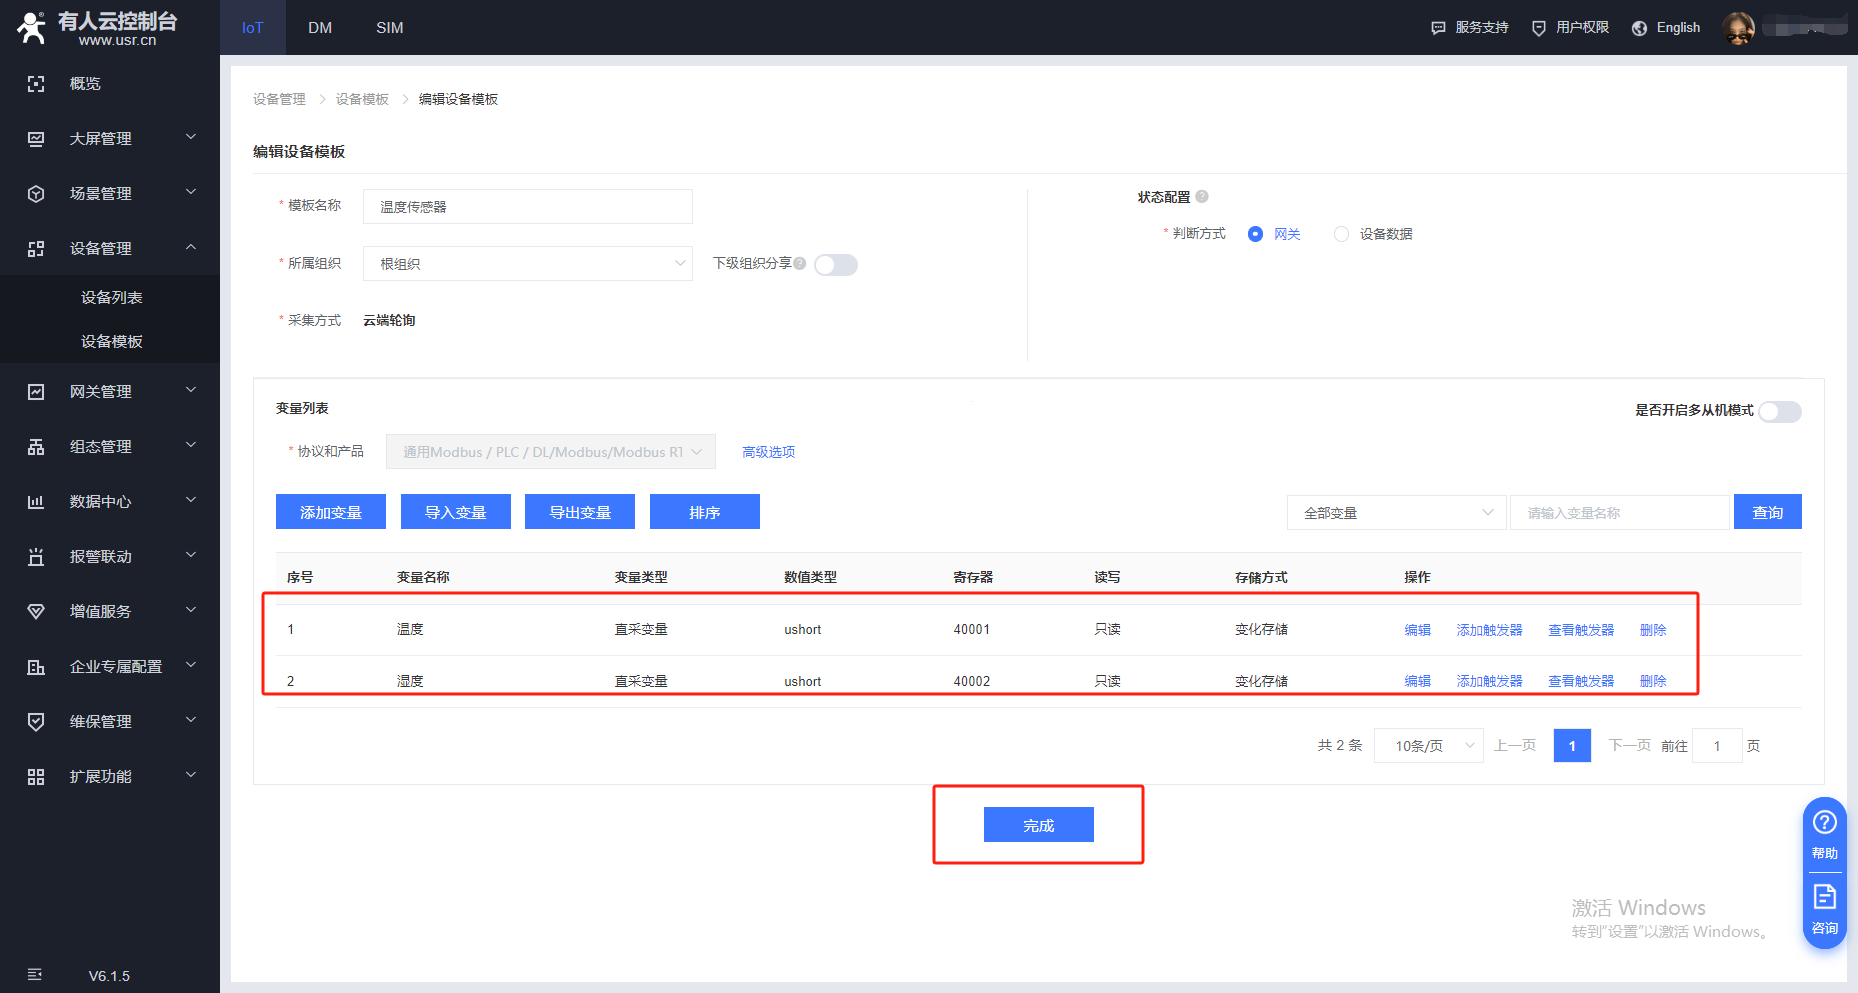Image resolution: width=1858 pixels, height=993 pixels.
Task: Select the 设备数据 radio button
Action: (1341, 234)
